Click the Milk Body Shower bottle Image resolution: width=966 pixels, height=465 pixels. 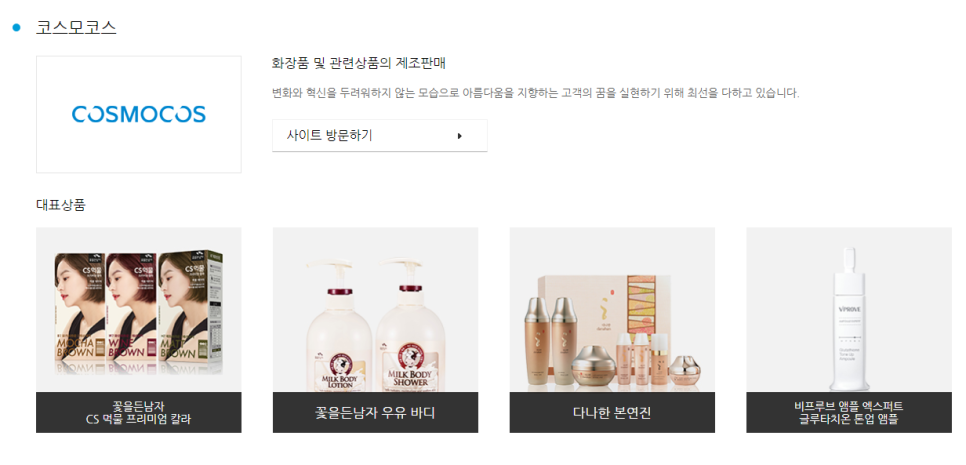pyautogui.click(x=410, y=325)
